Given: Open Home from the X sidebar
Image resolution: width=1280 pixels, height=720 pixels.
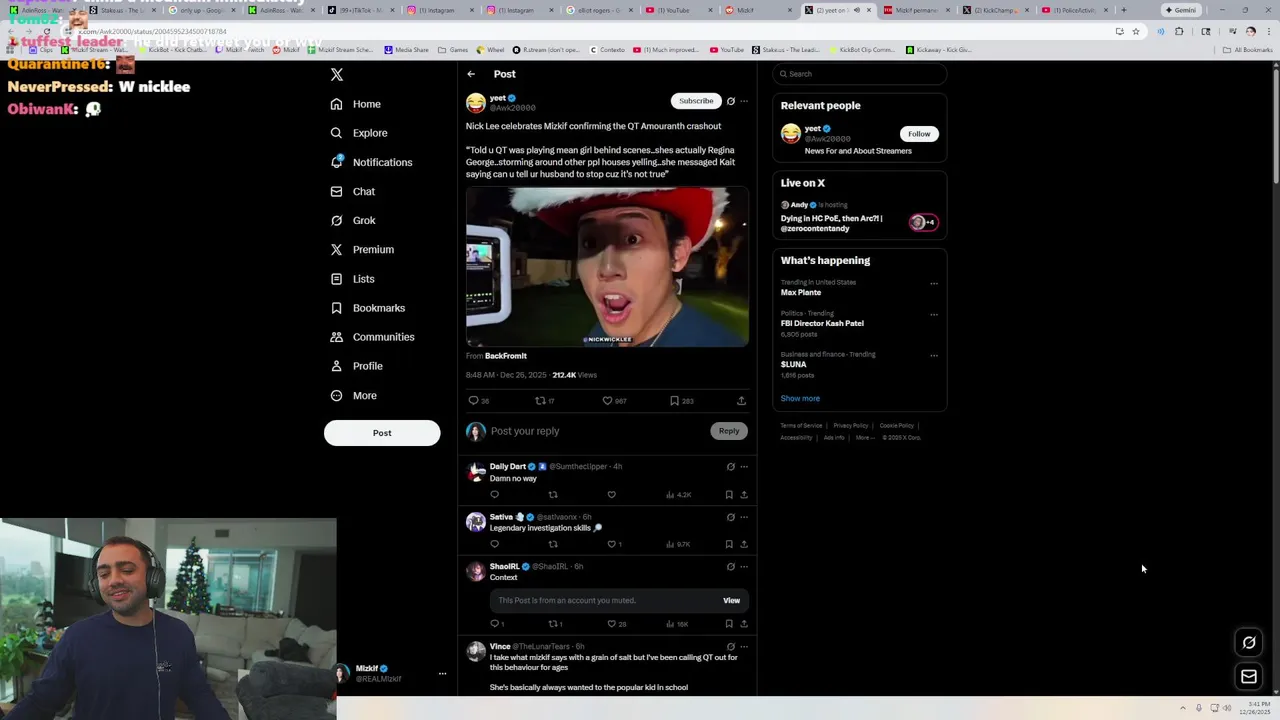Looking at the screenshot, I should coord(356,104).
